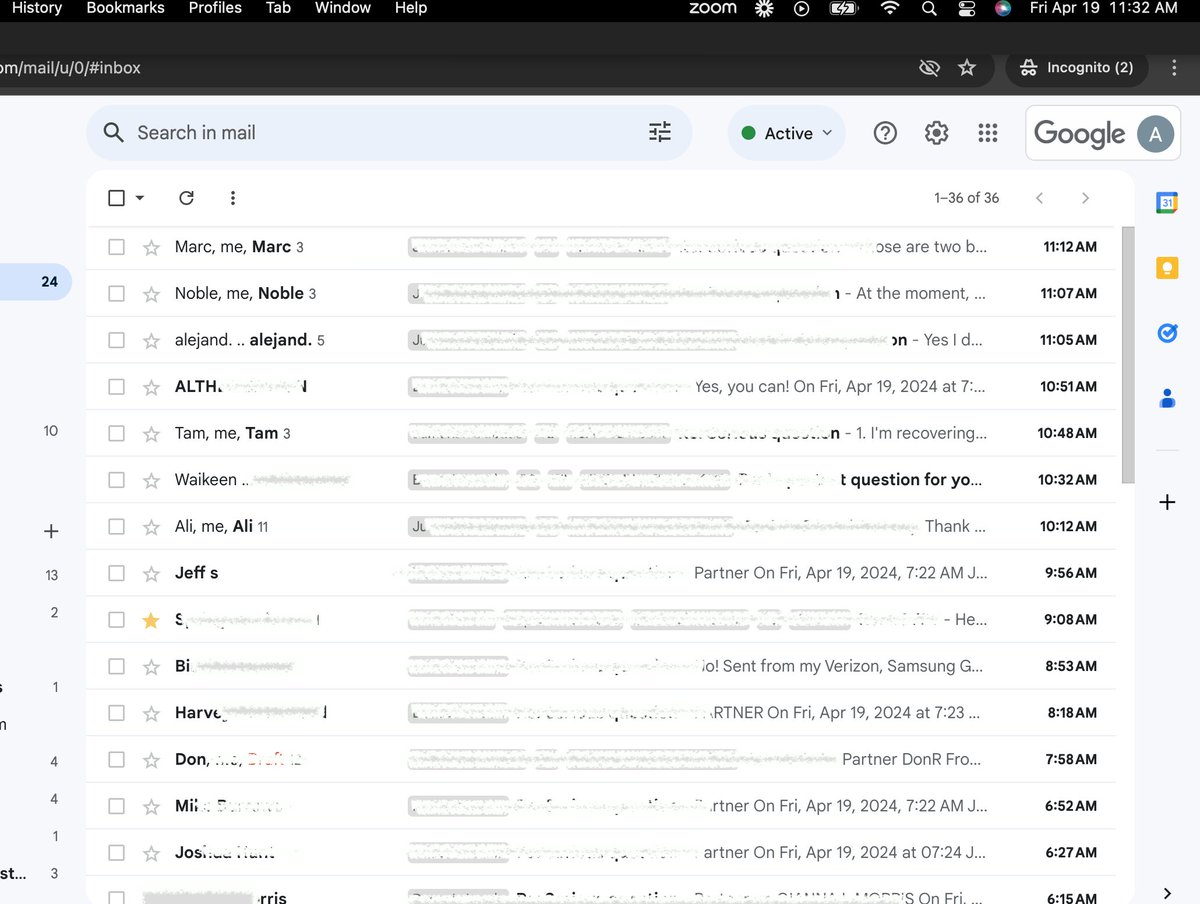This screenshot has width=1200, height=904.
Task: Open the Window menu
Action: pyautogui.click(x=342, y=8)
